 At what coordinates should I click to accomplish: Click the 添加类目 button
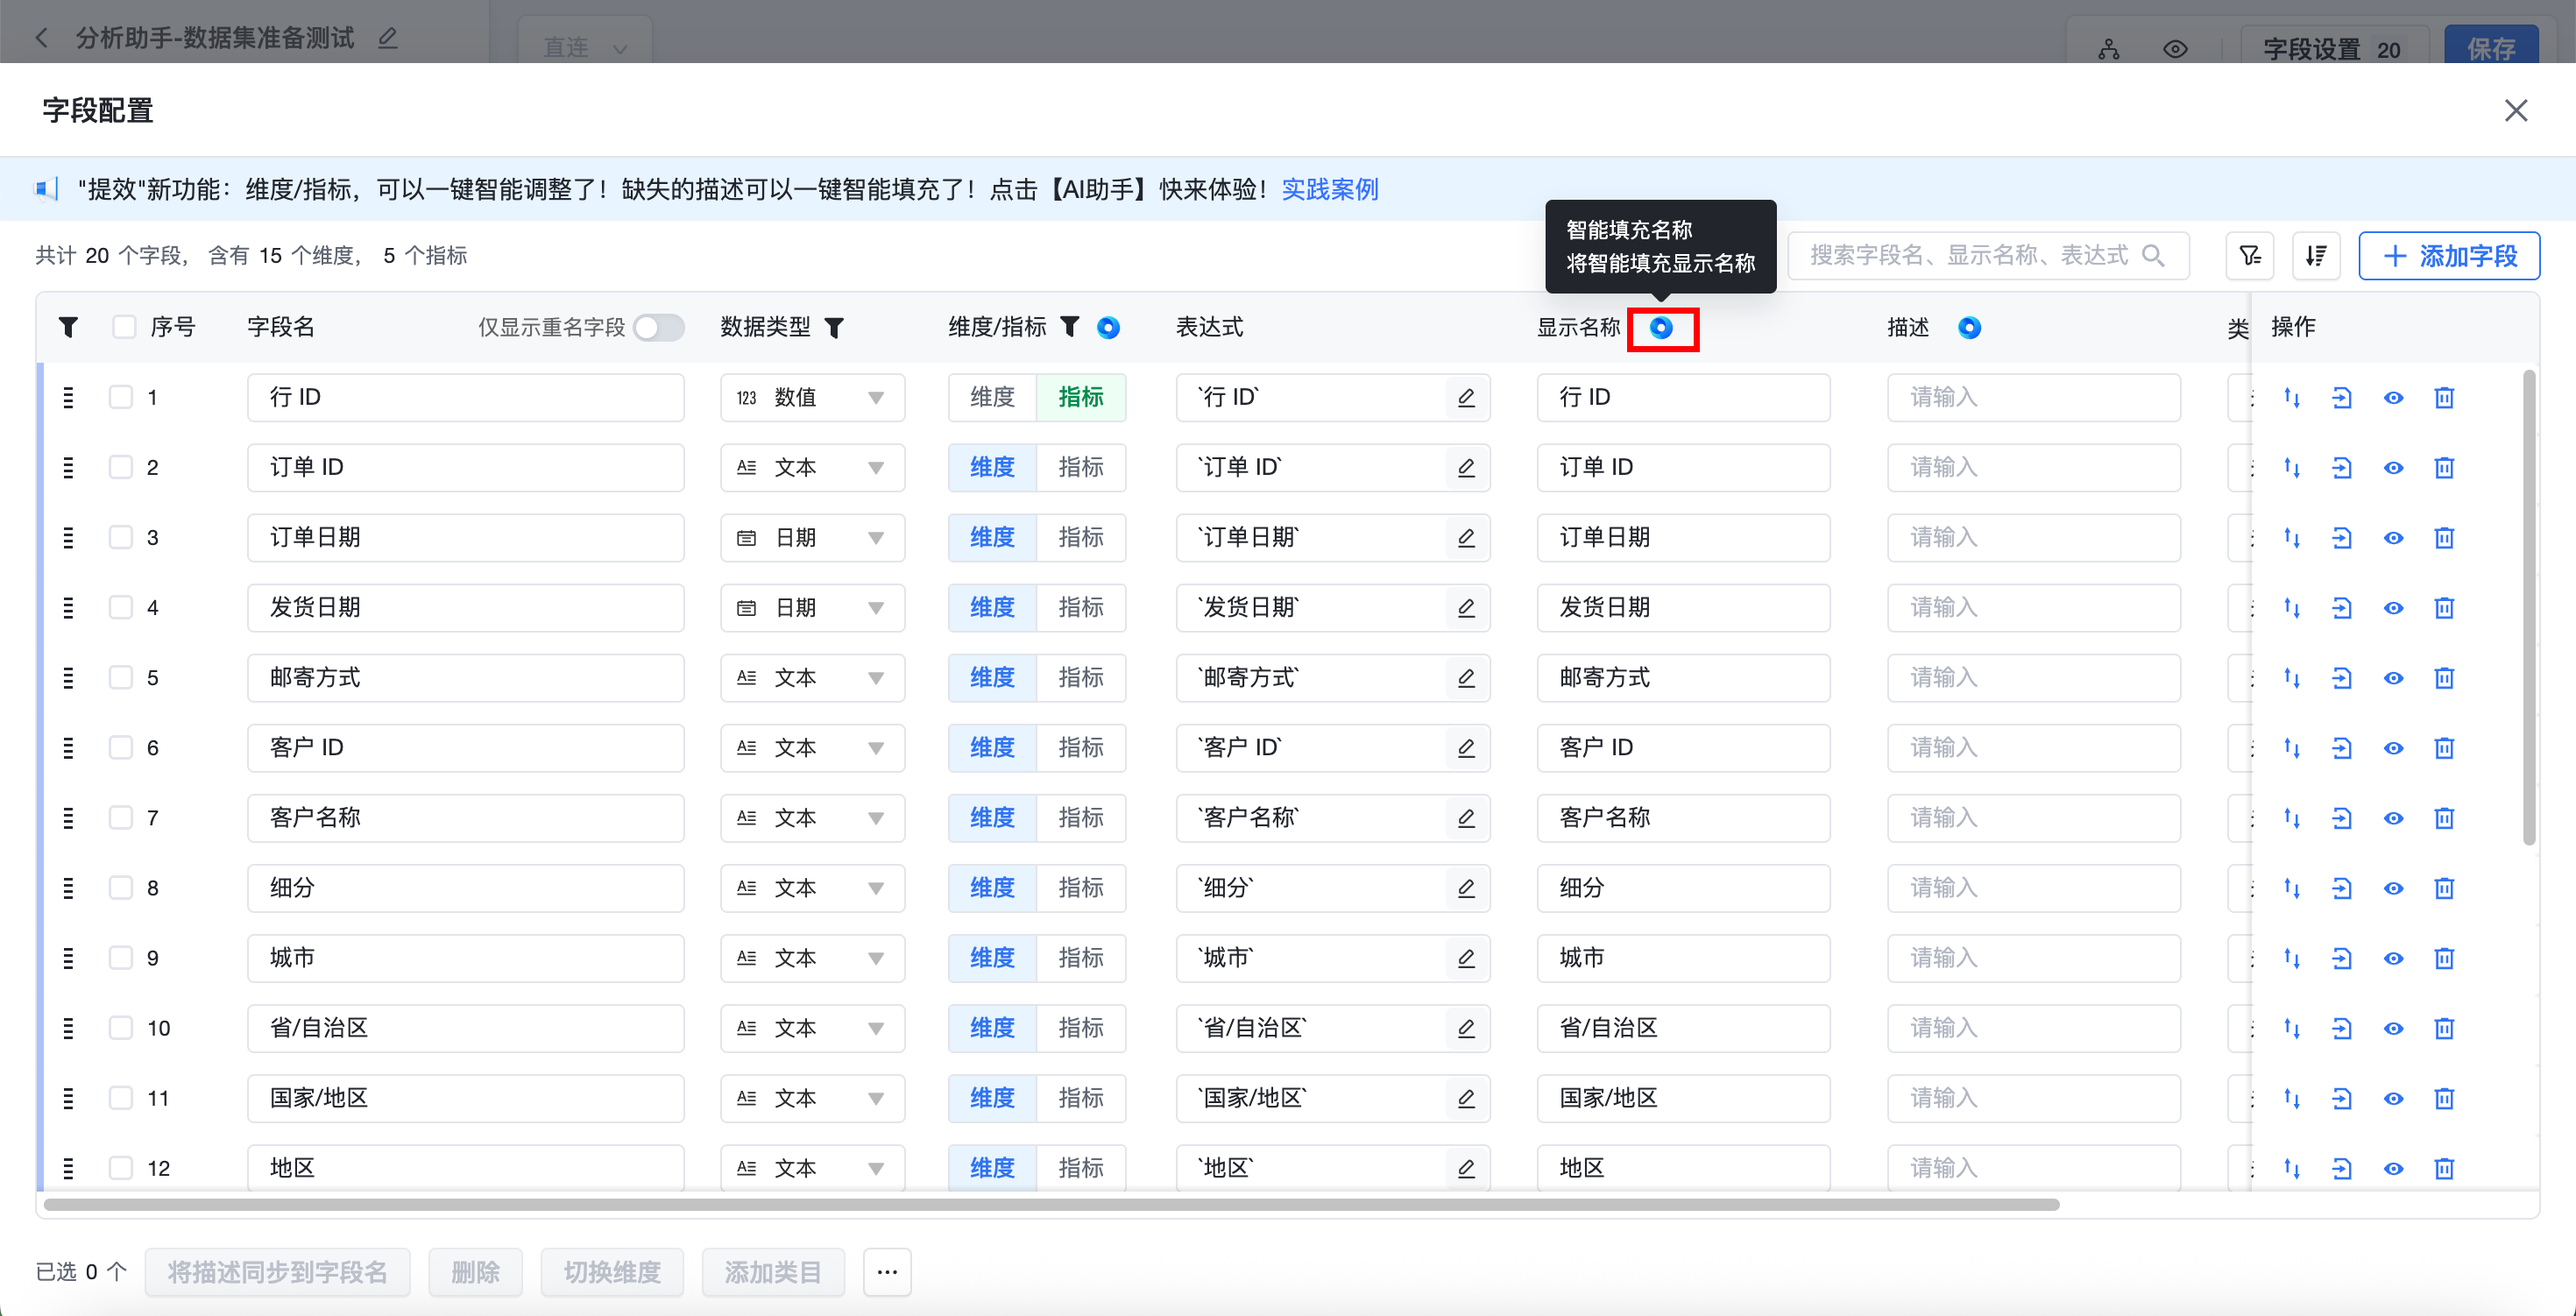(x=773, y=1272)
